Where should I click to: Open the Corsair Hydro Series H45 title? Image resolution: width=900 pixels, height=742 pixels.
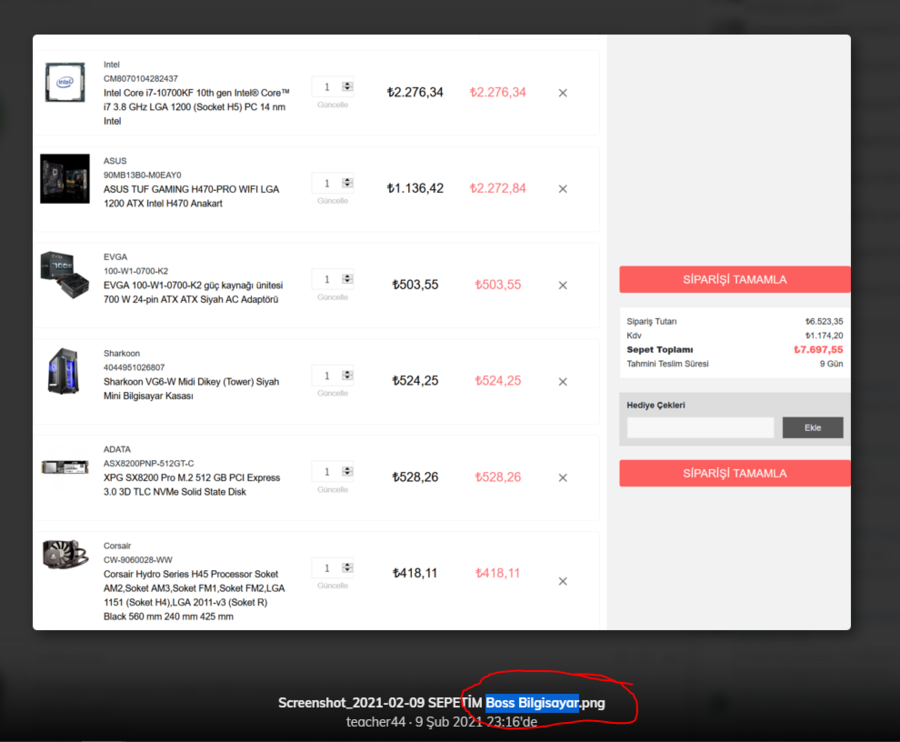click(194, 595)
